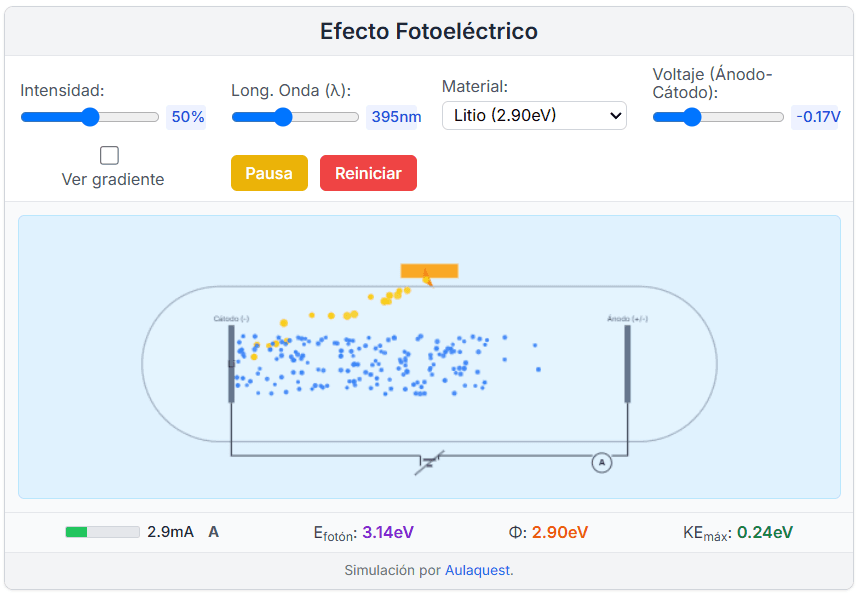Open the Aulaquest link
The width and height of the screenshot is (861, 596).
point(477,570)
